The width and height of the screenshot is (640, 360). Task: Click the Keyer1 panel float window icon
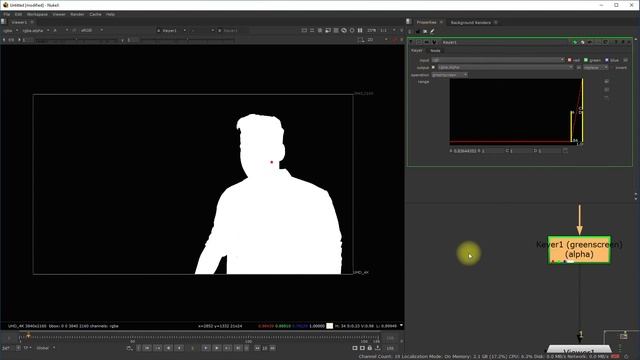(x=623, y=42)
